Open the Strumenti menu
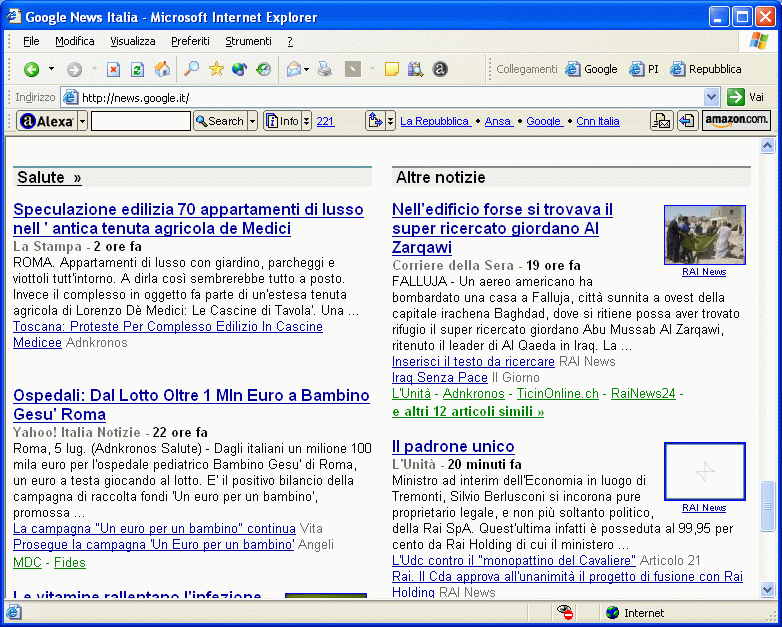 [248, 41]
